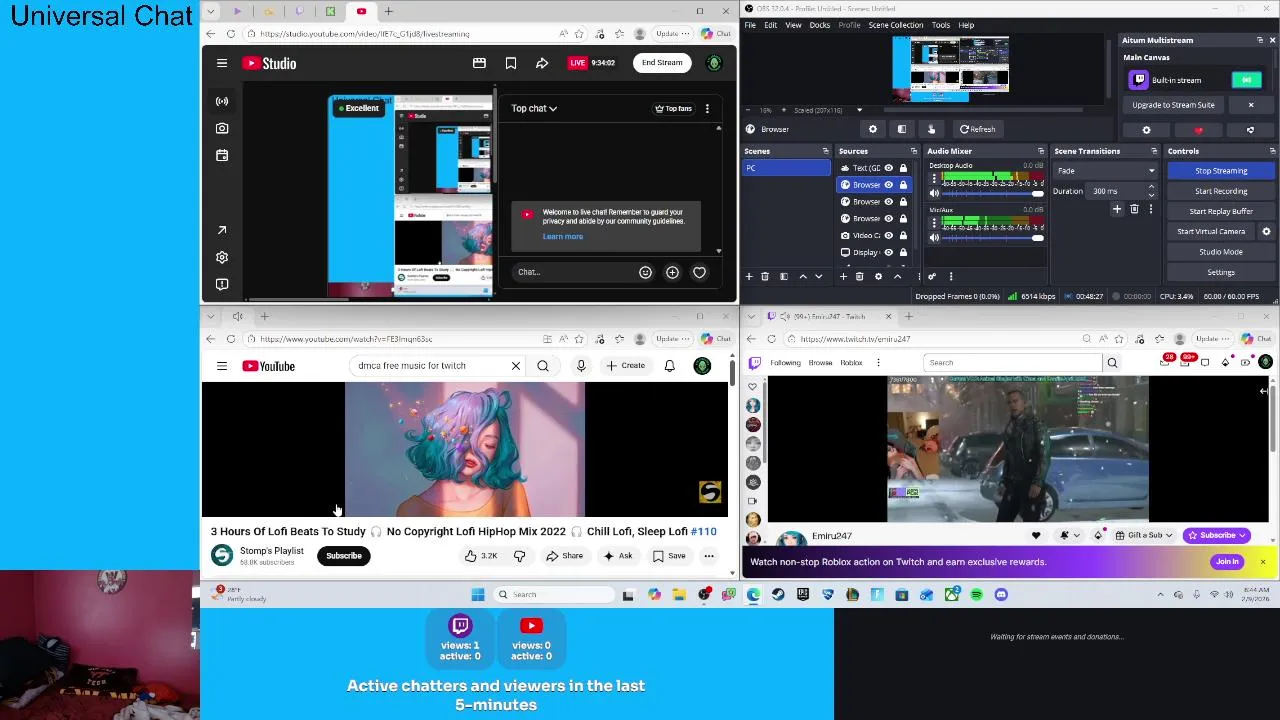Expand the Gift a Sub dropdown on Twitch
This screenshot has width=1280, height=720.
click(1146, 535)
